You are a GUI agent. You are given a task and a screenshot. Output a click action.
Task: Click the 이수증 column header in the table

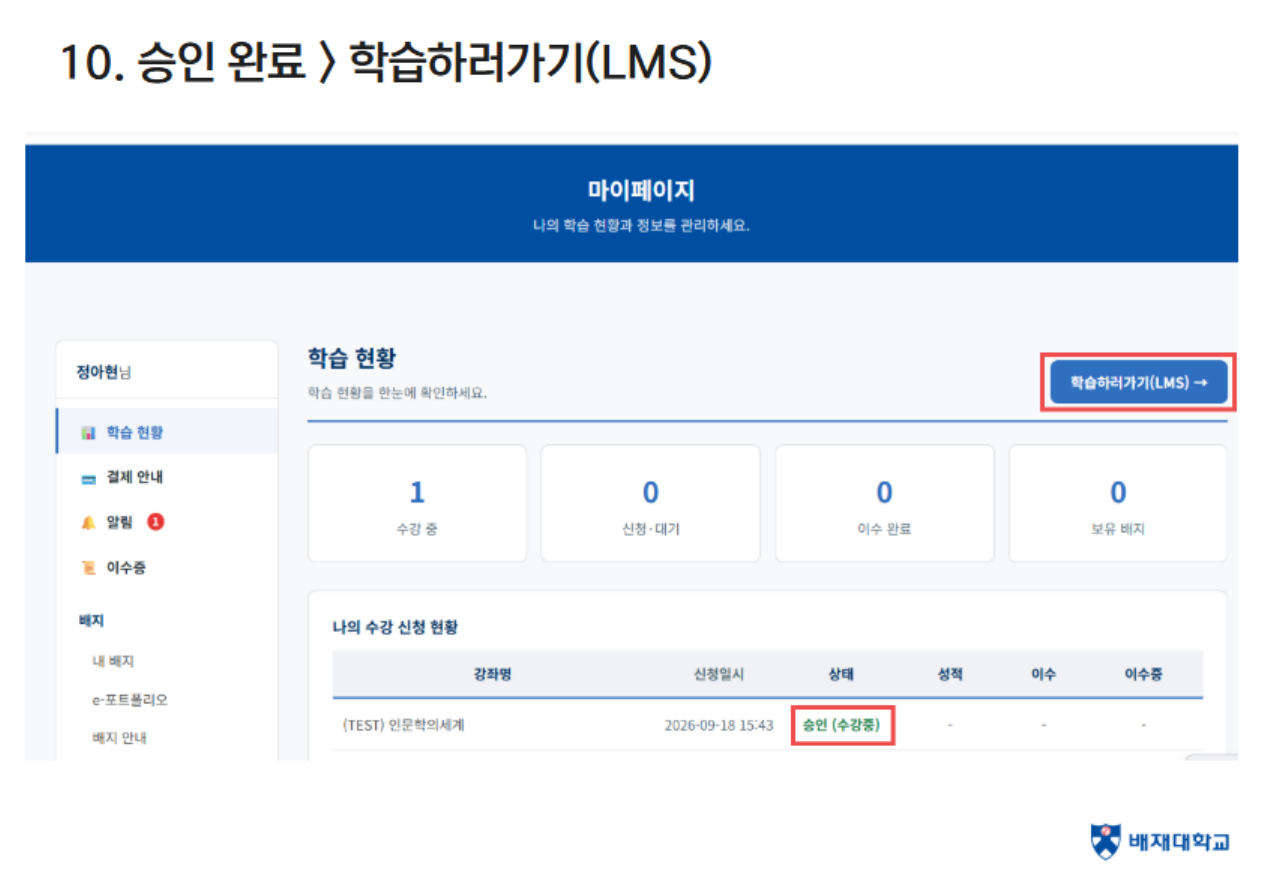(1143, 675)
